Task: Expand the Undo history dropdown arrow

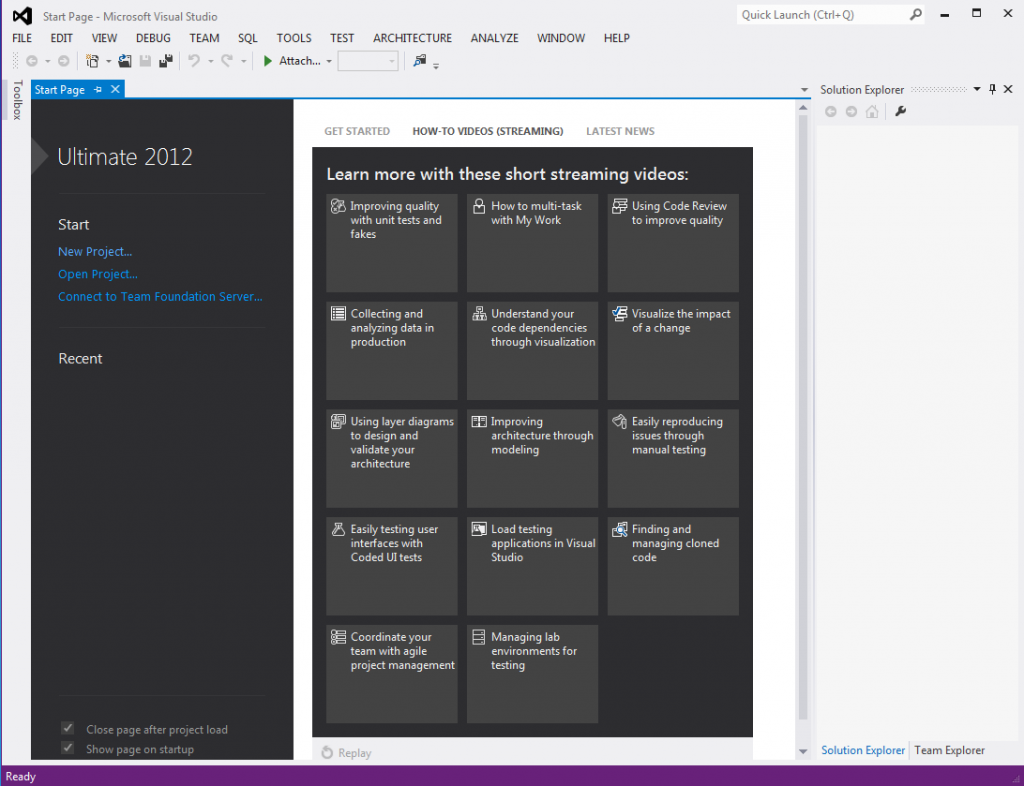Action: pos(210,61)
